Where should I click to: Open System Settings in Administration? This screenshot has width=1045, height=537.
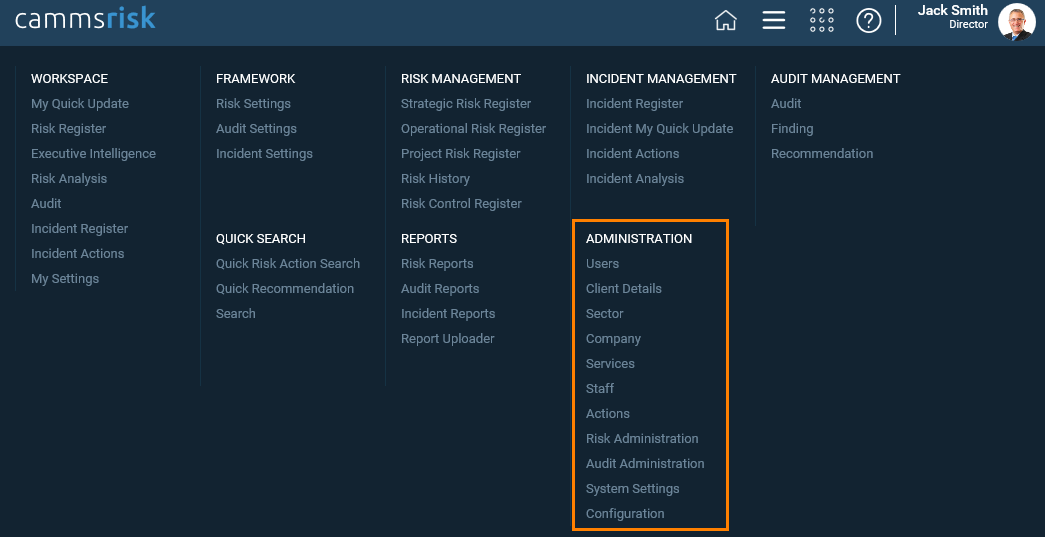(632, 488)
